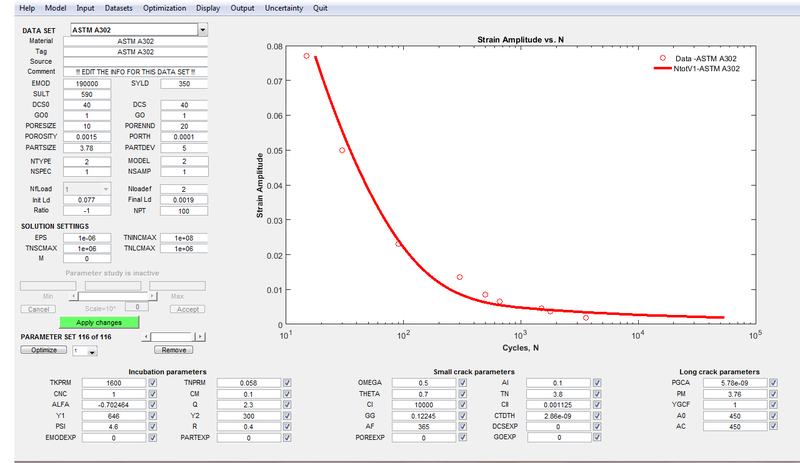Open the Output menu
The image size is (800, 463).
pos(242,8)
